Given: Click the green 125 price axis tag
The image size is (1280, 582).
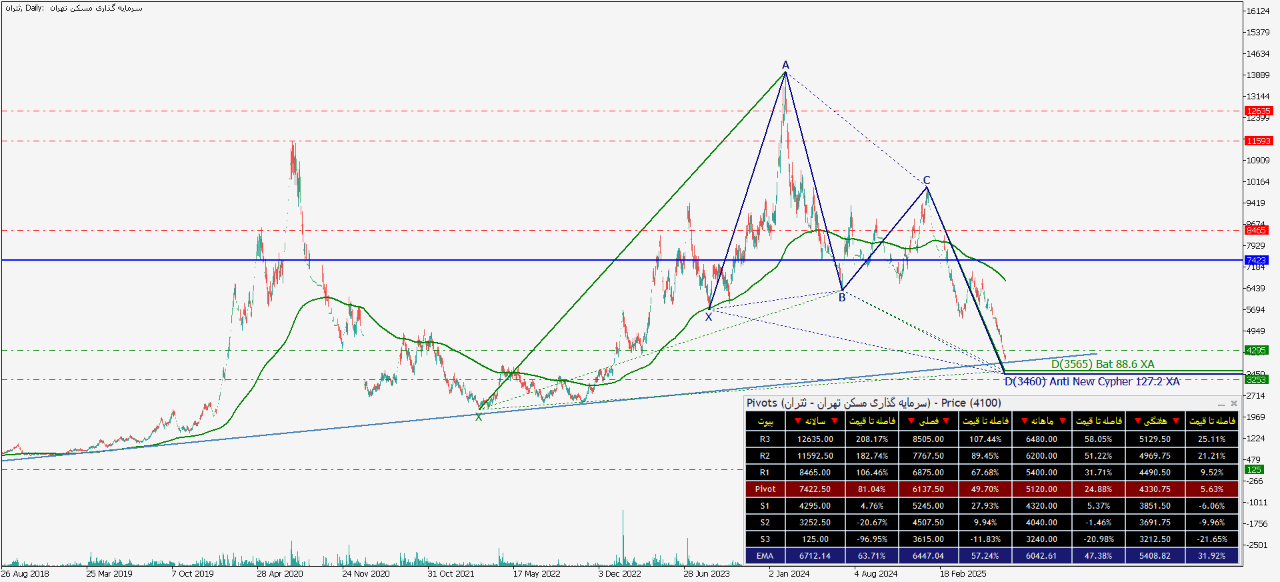Looking at the screenshot, I should coord(1253,468).
